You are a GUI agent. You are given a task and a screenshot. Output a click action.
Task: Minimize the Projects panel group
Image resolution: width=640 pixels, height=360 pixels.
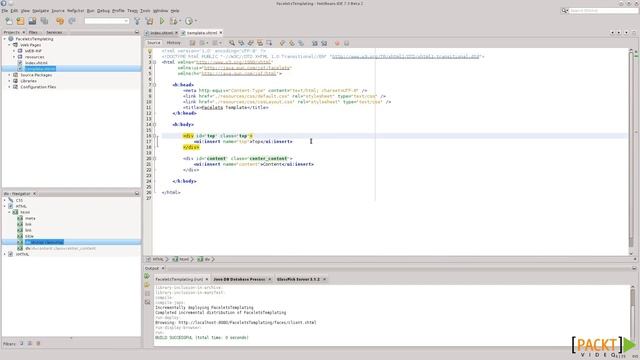click(x=137, y=32)
